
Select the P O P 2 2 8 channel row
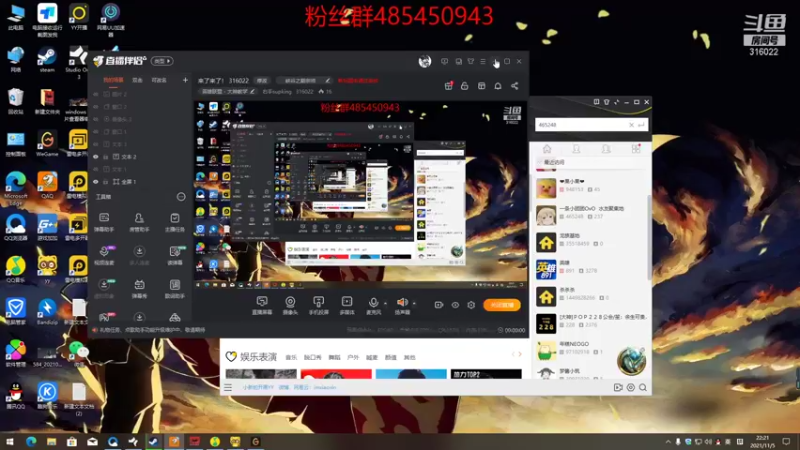tap(592, 323)
